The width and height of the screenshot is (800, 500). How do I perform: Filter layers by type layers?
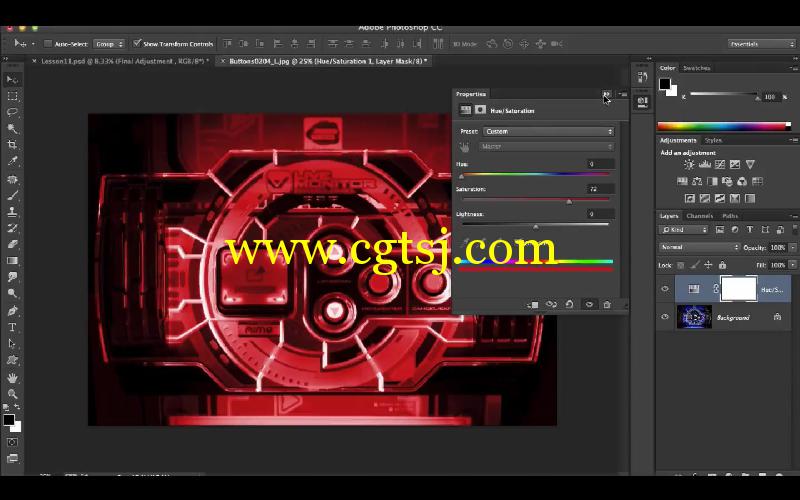pyautogui.click(x=749, y=230)
